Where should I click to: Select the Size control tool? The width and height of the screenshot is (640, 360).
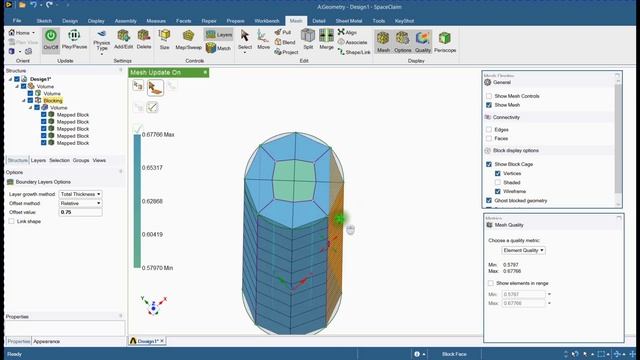tap(164, 39)
